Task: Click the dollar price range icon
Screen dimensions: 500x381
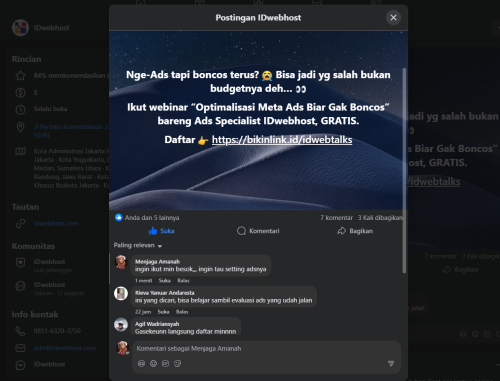Action: tap(20, 92)
